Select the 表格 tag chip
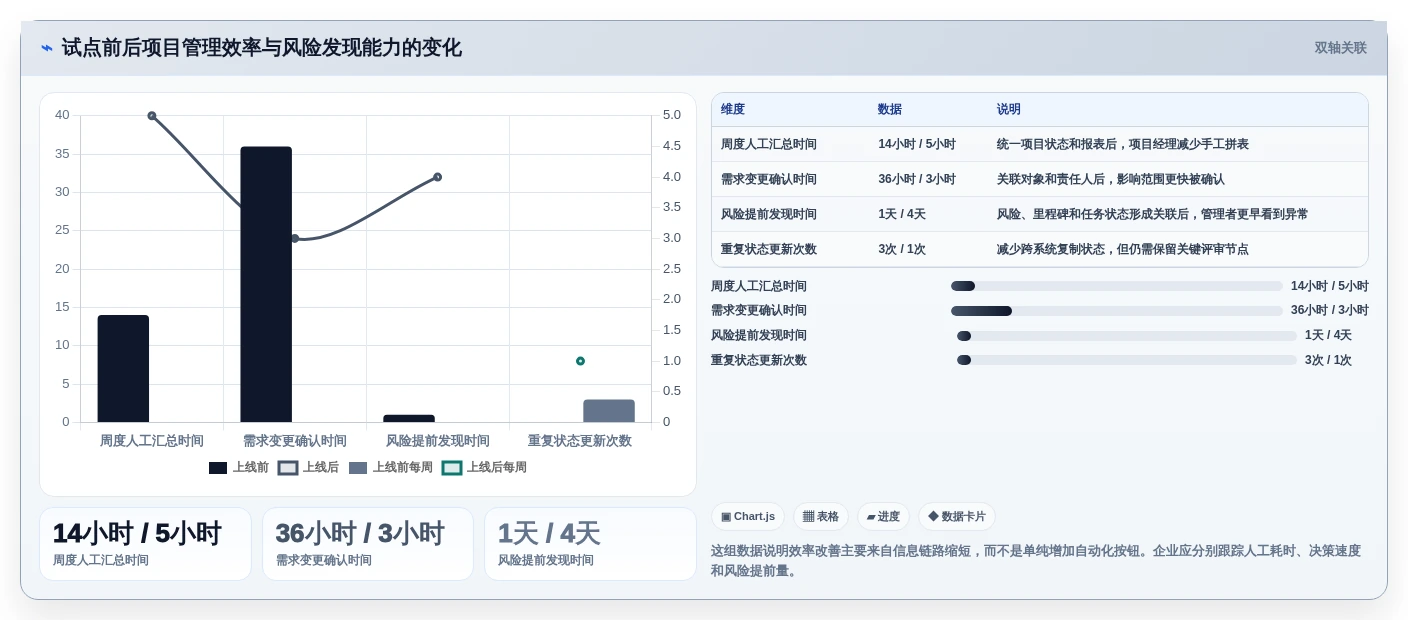1408x620 pixels. point(821,516)
